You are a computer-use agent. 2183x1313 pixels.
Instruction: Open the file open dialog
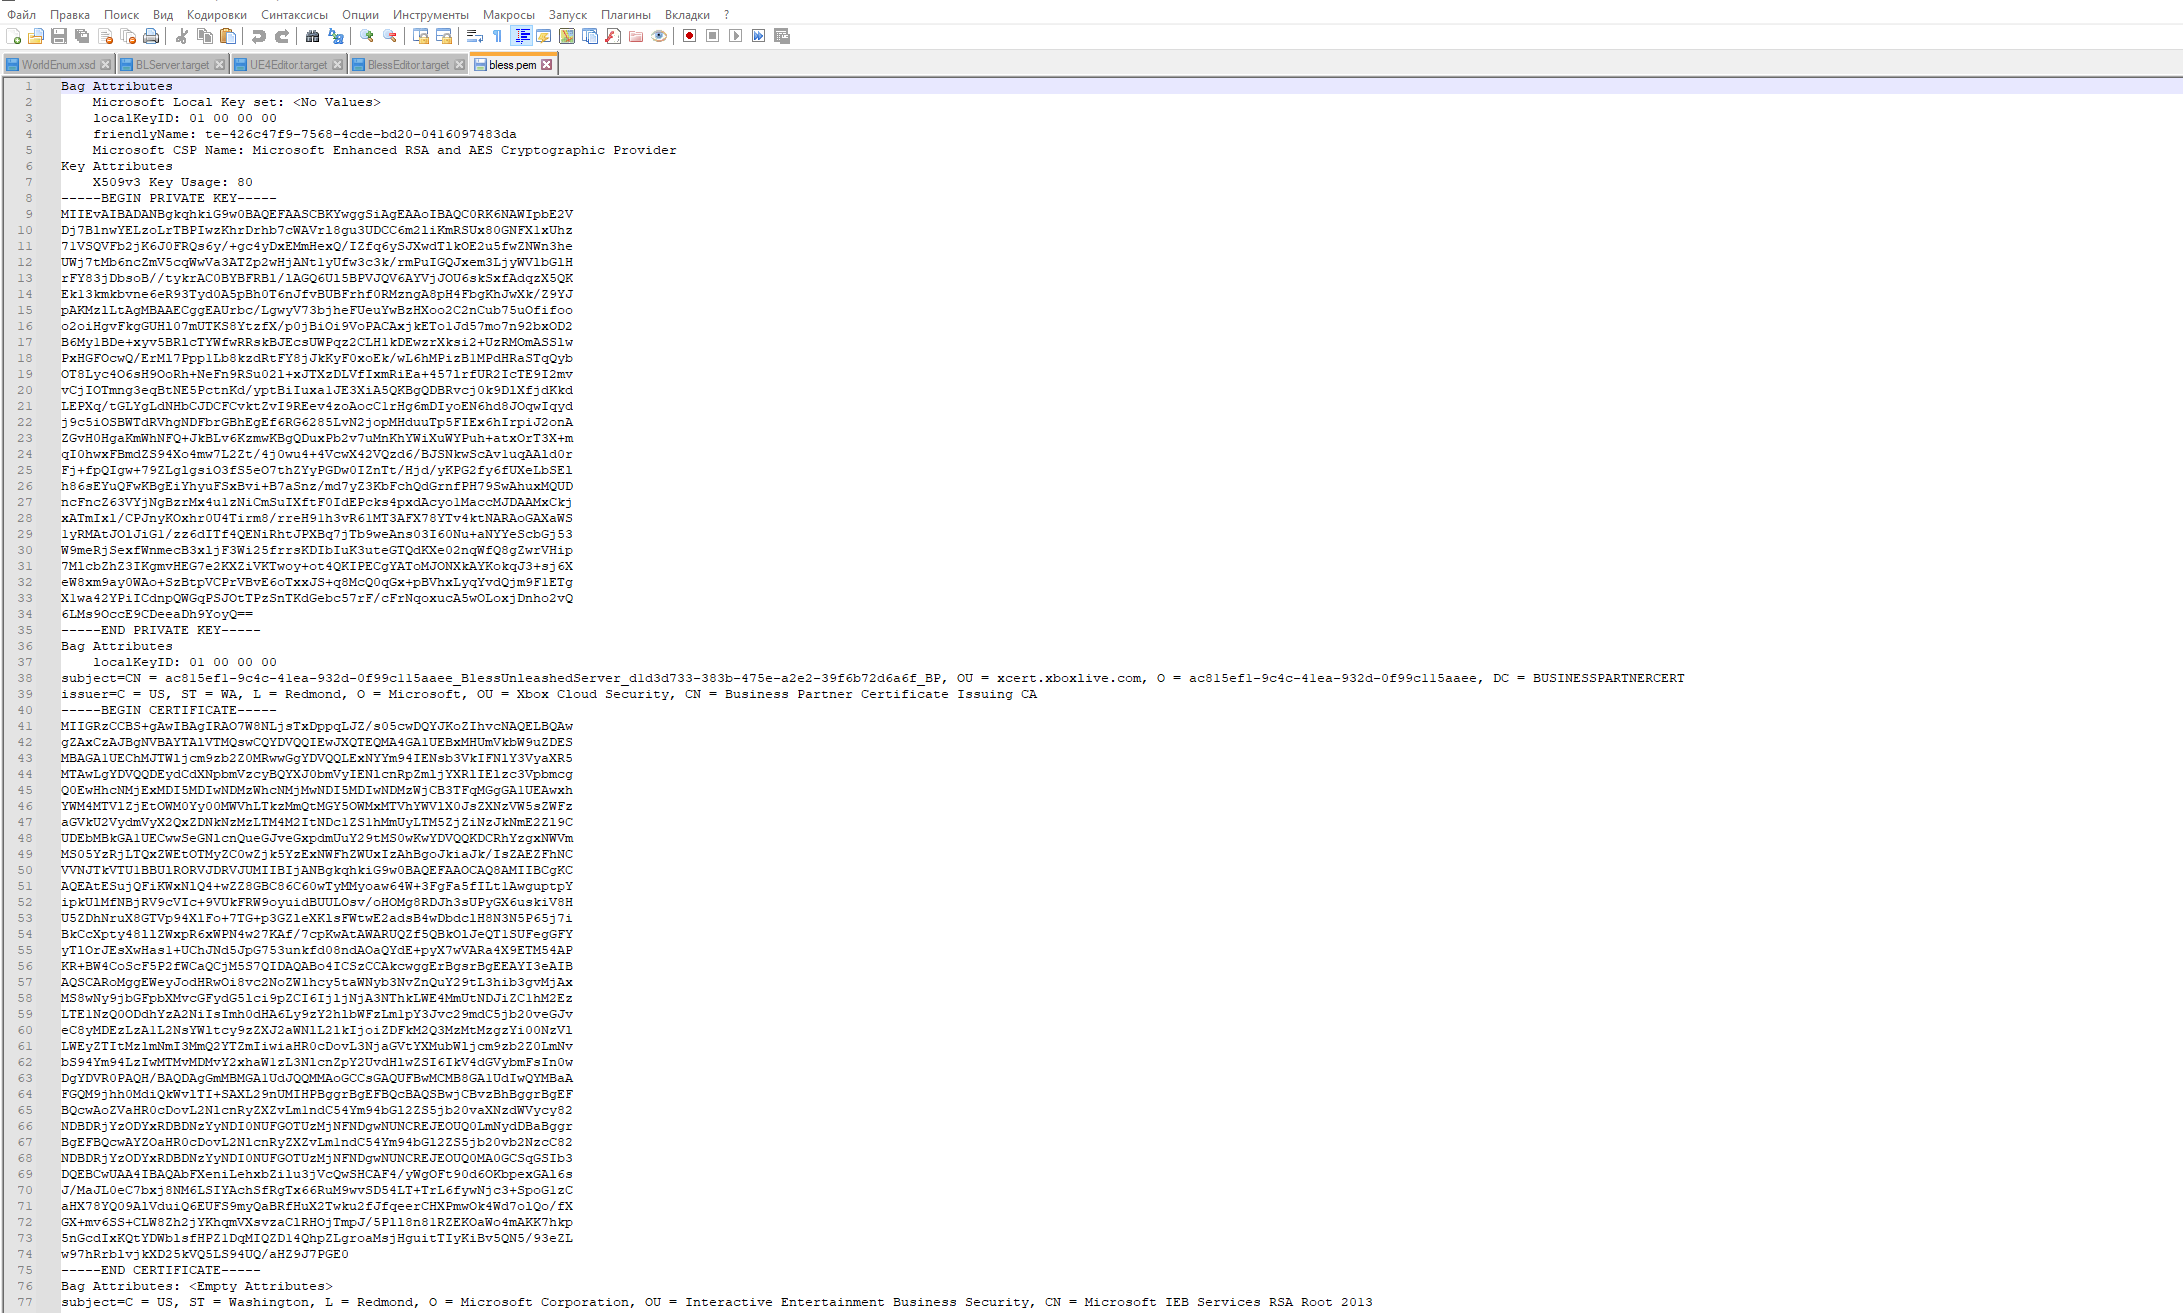(x=35, y=36)
